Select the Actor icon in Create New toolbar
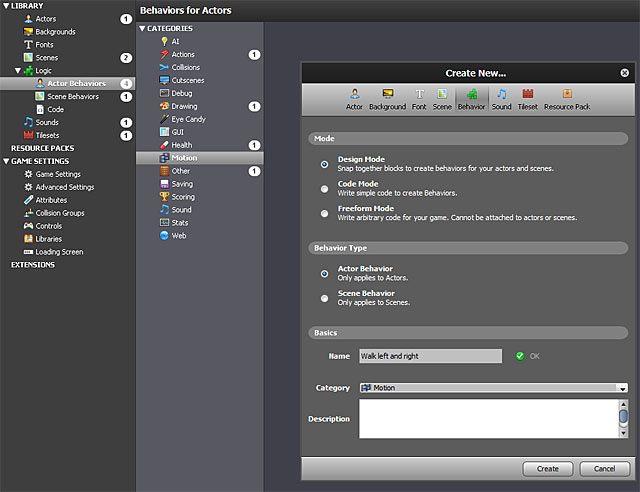 click(354, 94)
